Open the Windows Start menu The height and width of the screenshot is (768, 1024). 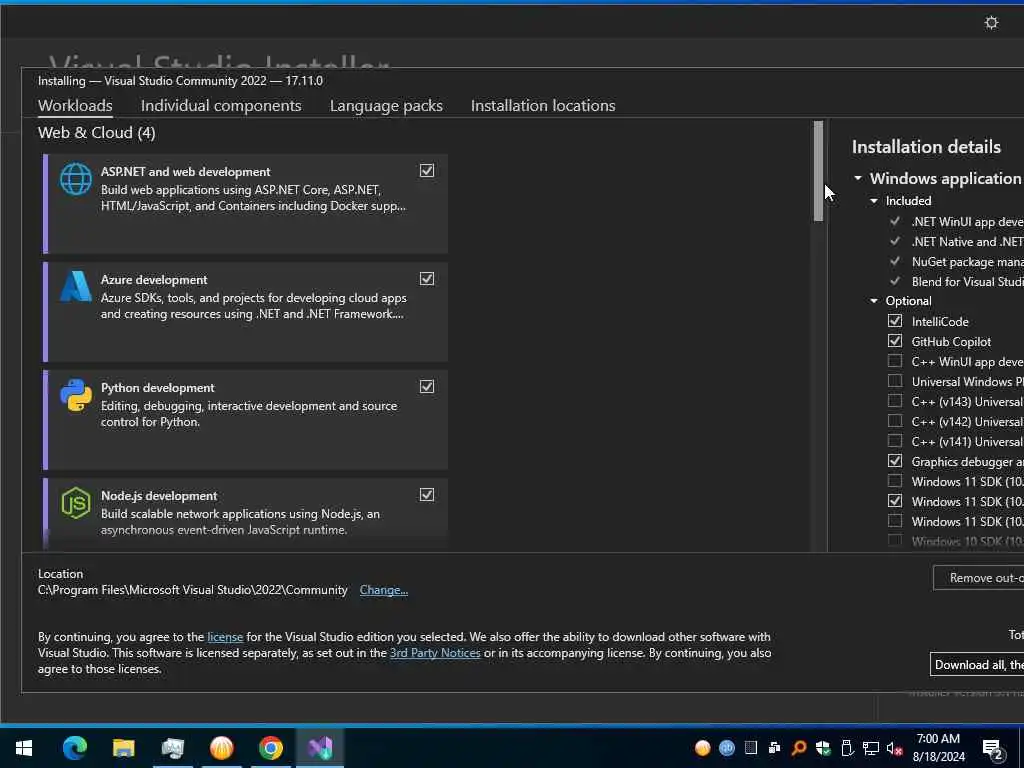[x=24, y=748]
